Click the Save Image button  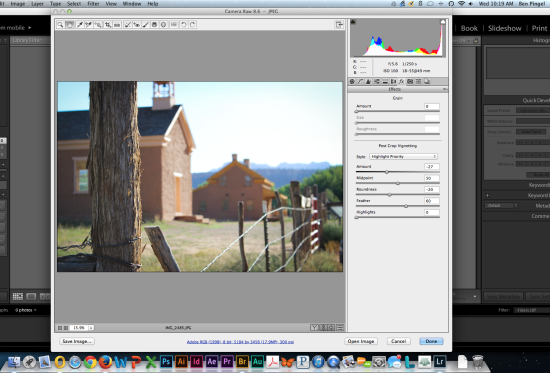pyautogui.click(x=77, y=341)
